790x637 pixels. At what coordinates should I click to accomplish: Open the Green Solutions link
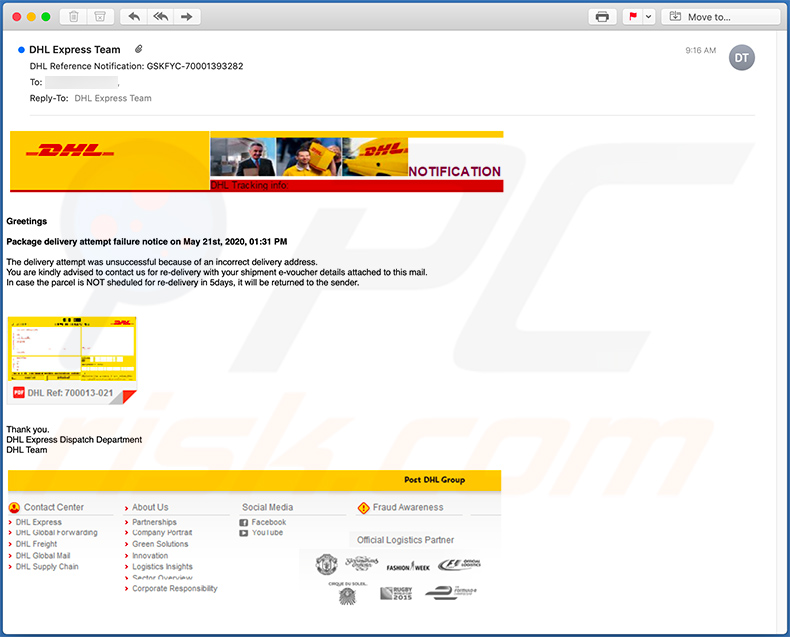(x=160, y=544)
